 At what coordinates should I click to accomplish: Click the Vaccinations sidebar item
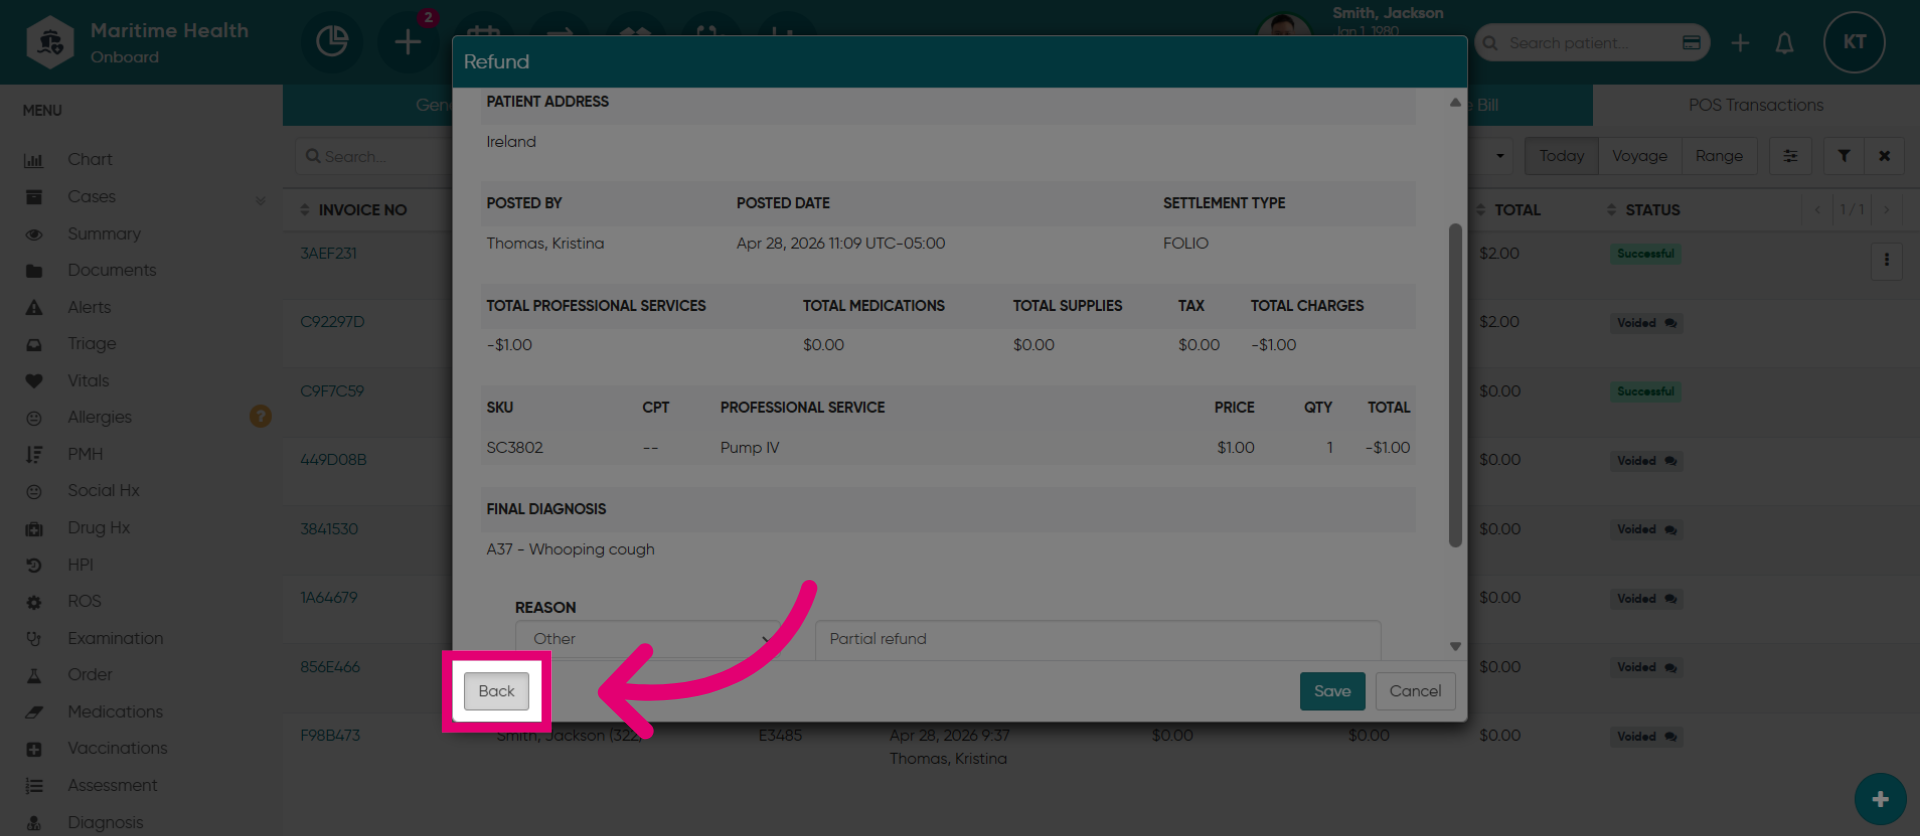(117, 749)
